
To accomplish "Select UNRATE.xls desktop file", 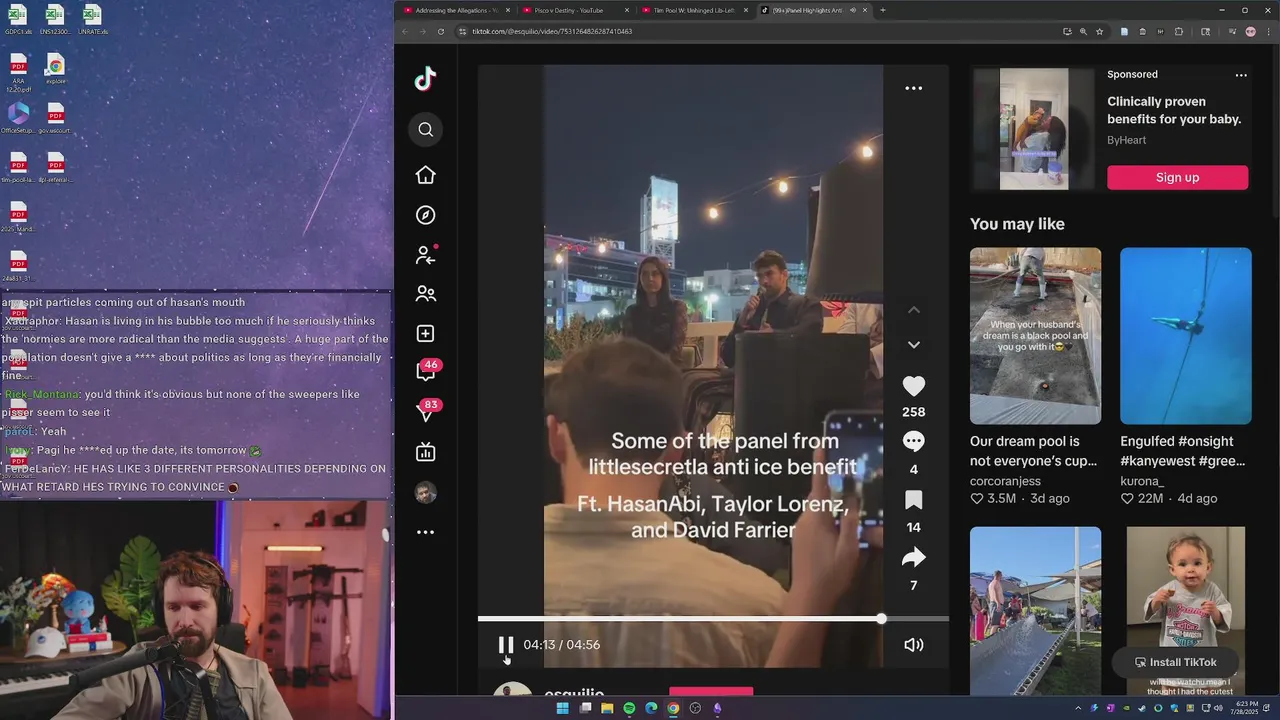I will pos(92,20).
